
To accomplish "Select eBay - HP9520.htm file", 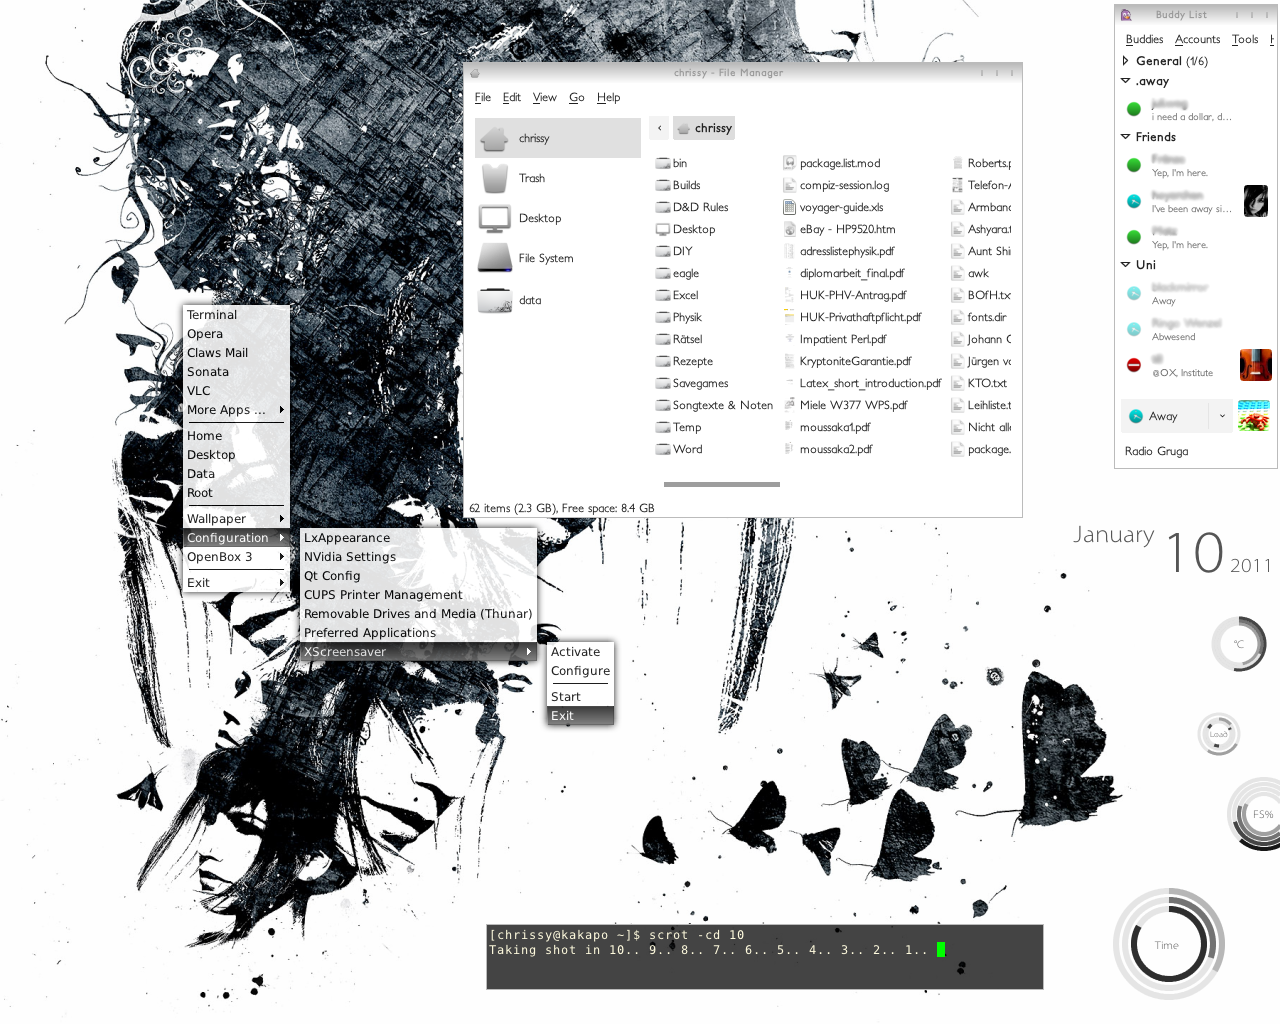I will (839, 229).
